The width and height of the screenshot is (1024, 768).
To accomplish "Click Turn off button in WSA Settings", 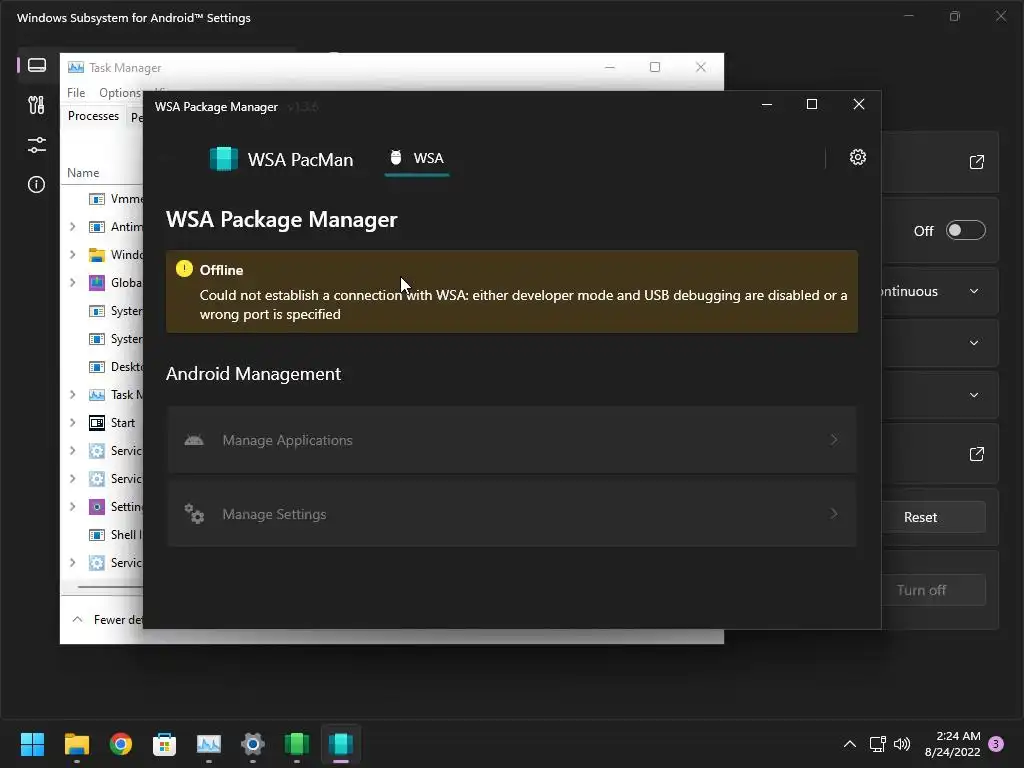I will point(933,590).
